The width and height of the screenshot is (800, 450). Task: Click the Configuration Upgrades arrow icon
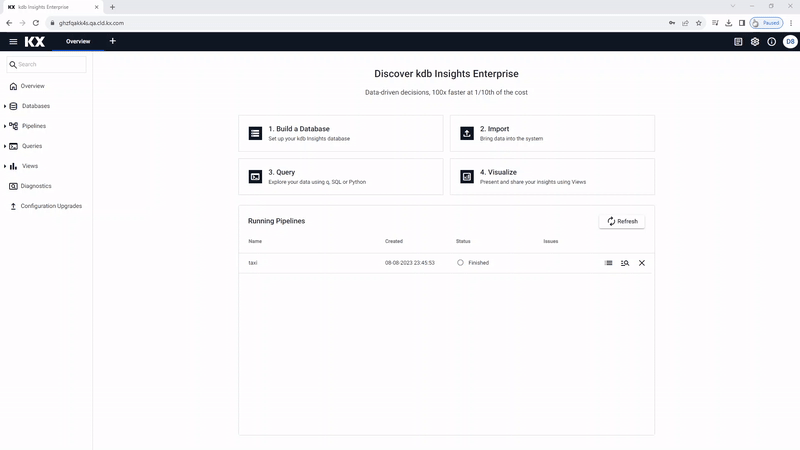13,206
